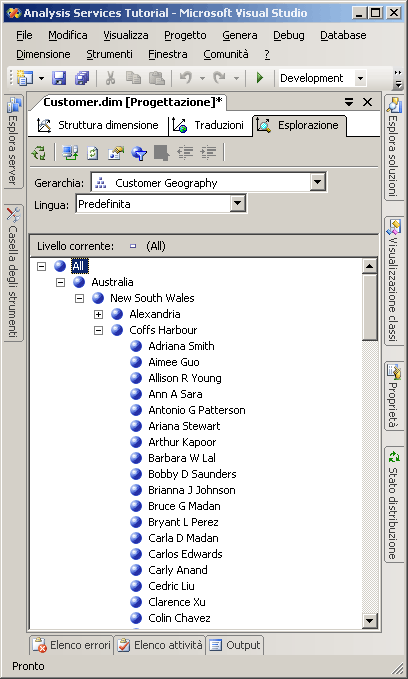
Task: Select the Brianna J Johnson member
Action: click(x=192, y=490)
